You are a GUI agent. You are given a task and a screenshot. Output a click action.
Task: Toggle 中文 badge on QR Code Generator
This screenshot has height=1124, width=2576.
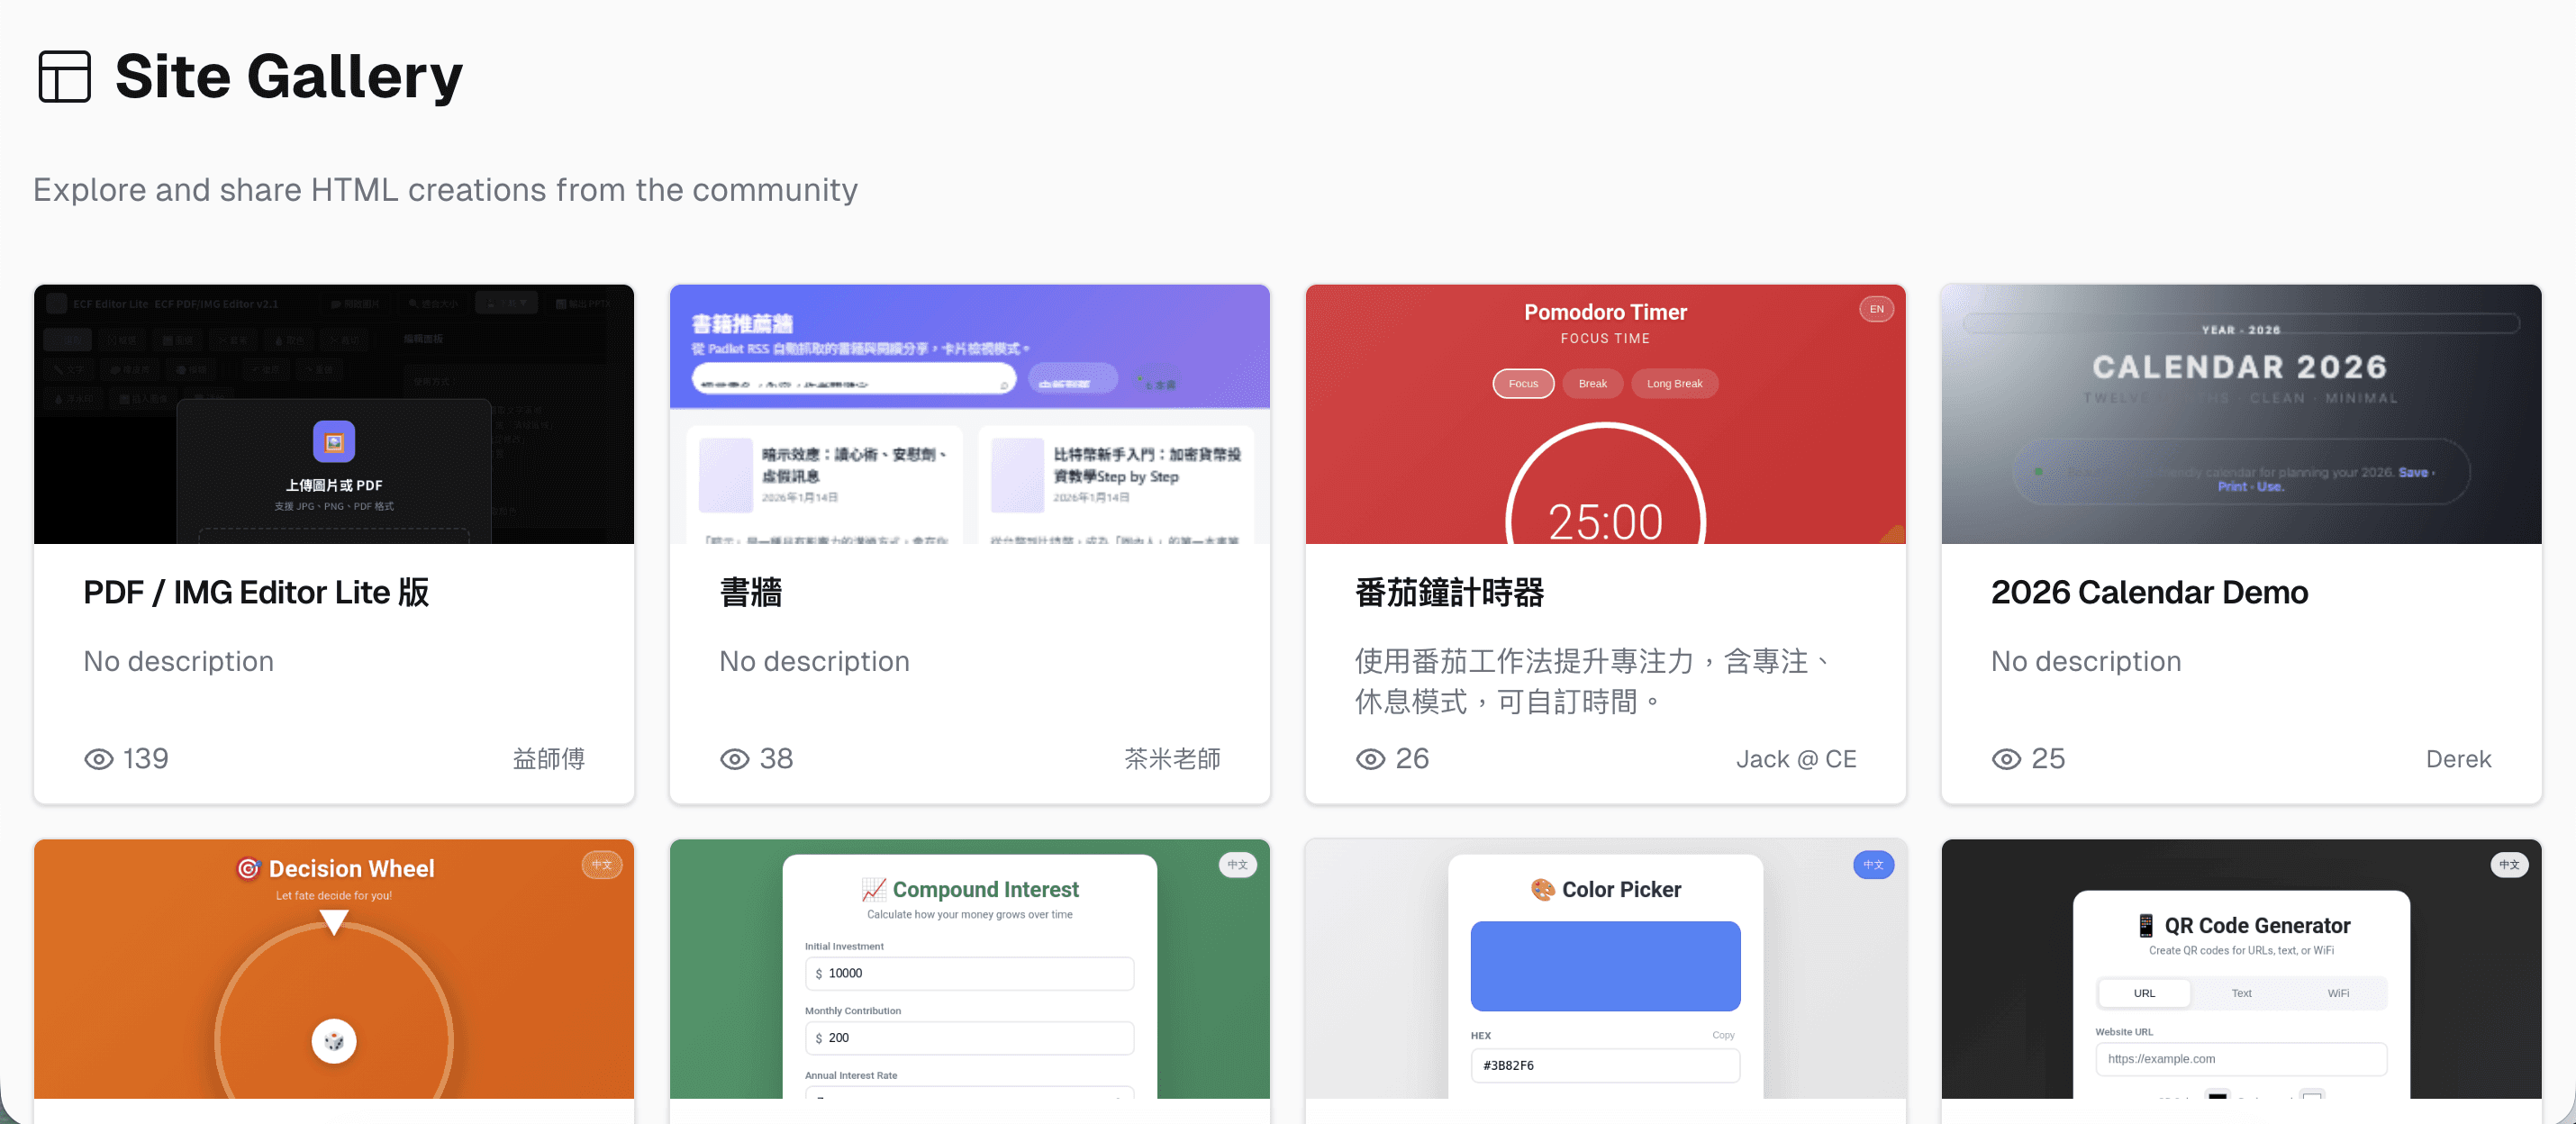[x=2509, y=864]
